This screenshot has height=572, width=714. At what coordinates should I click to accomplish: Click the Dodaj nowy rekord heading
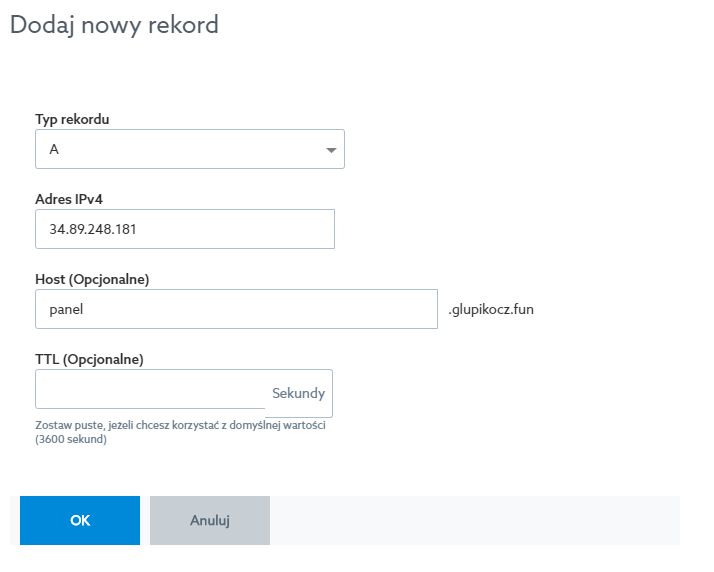[114, 25]
